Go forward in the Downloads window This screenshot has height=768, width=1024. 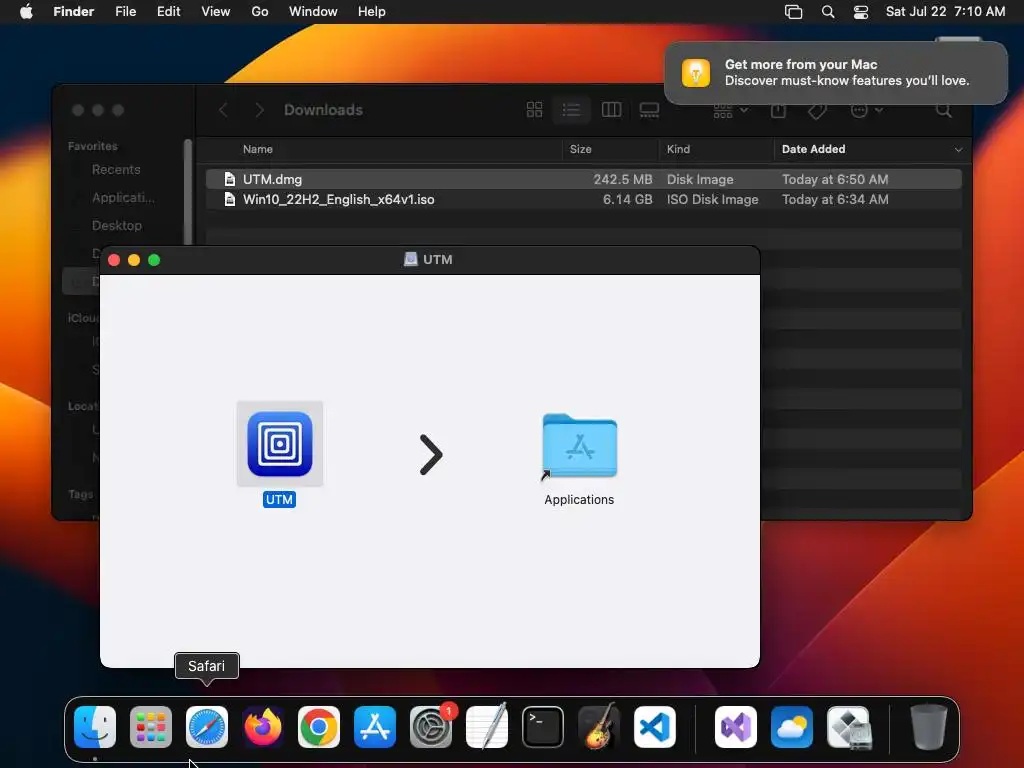[259, 110]
